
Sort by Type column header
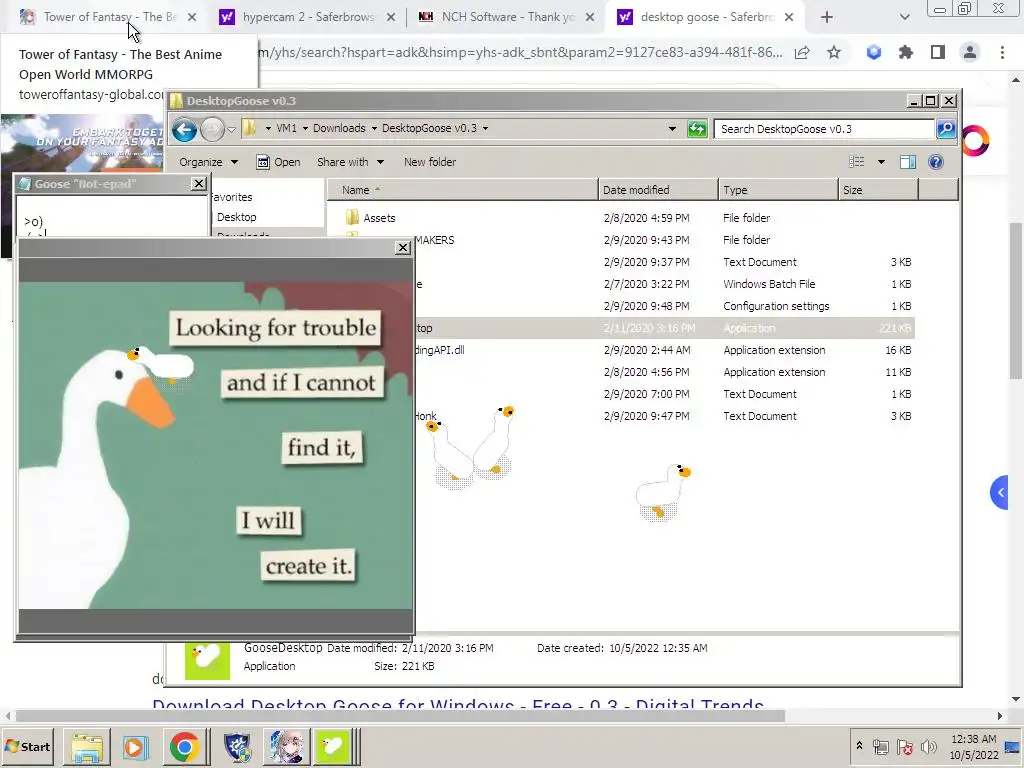click(x=778, y=190)
